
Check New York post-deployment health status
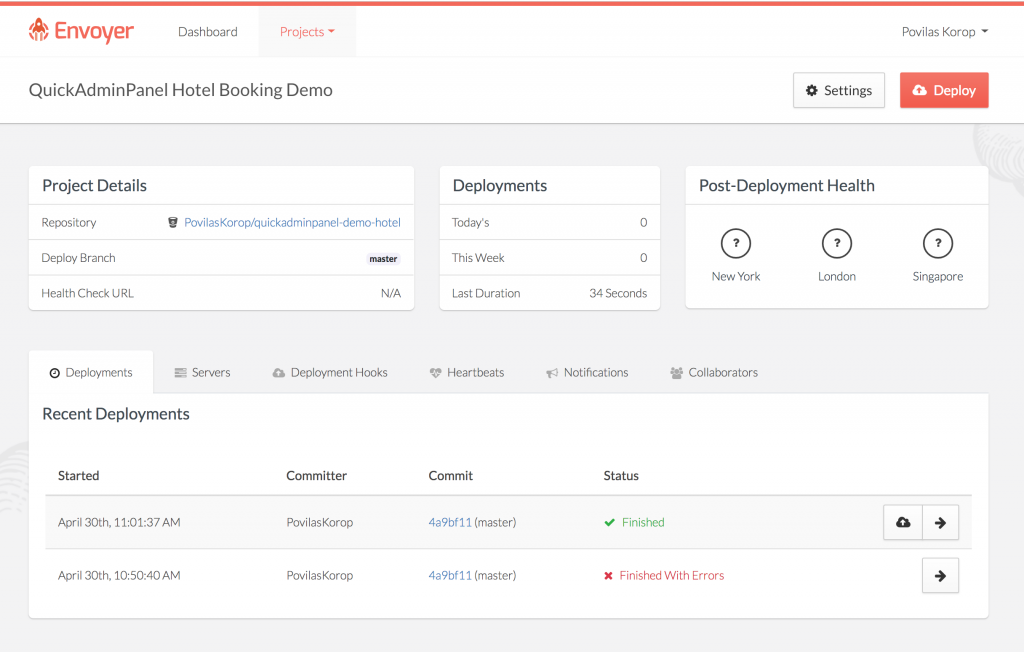tap(736, 243)
